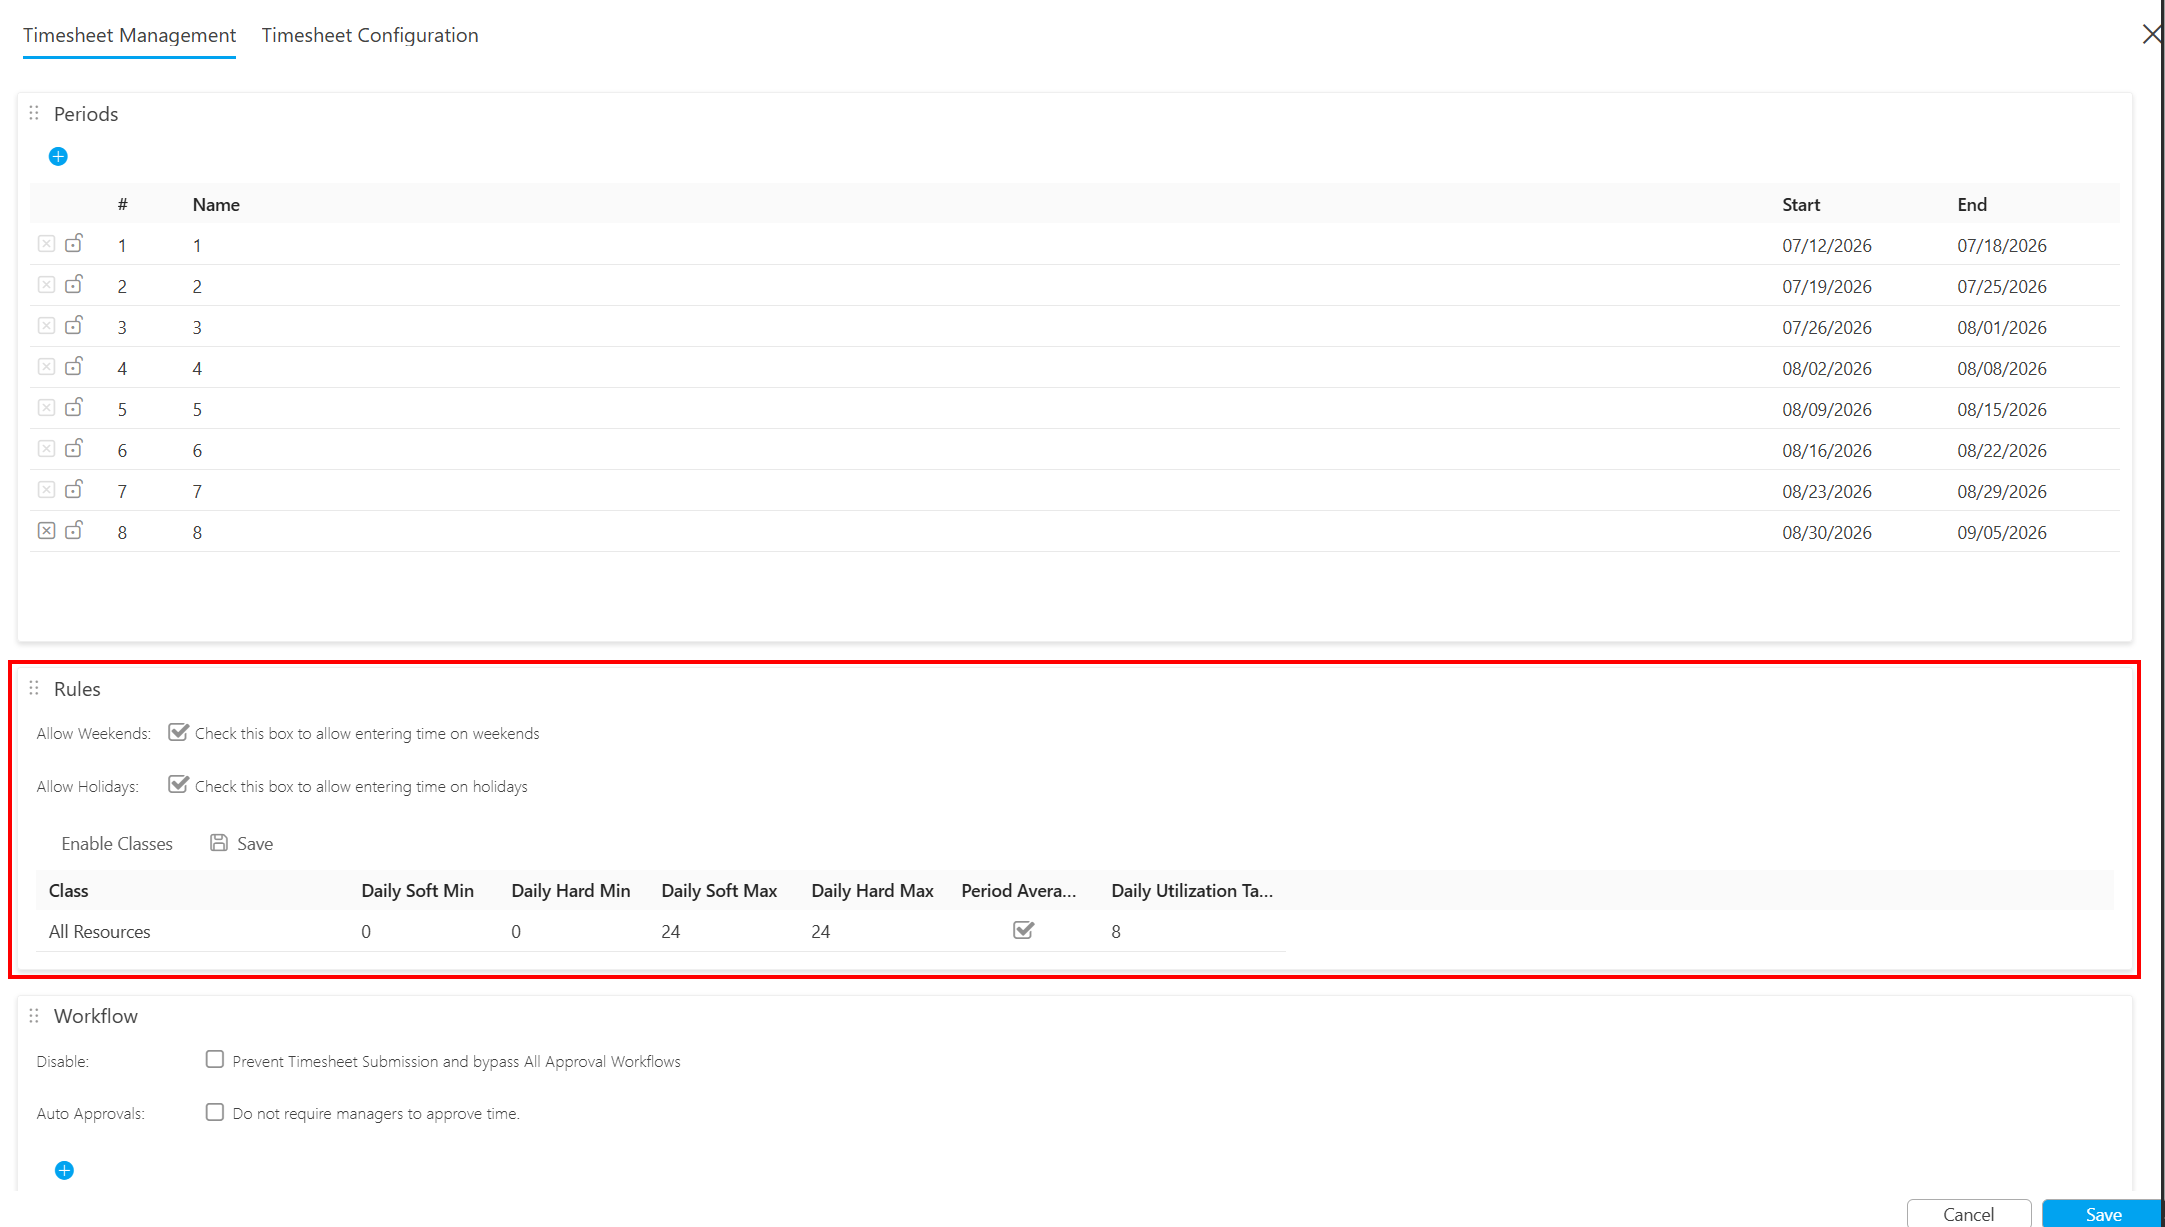Delete period 2 using its X icon
Image resolution: width=2165 pixels, height=1227 pixels.
(46, 284)
